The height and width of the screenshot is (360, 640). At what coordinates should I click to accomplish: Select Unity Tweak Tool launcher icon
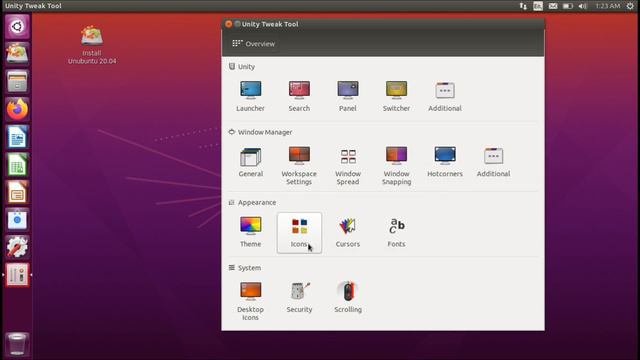pos(17,275)
